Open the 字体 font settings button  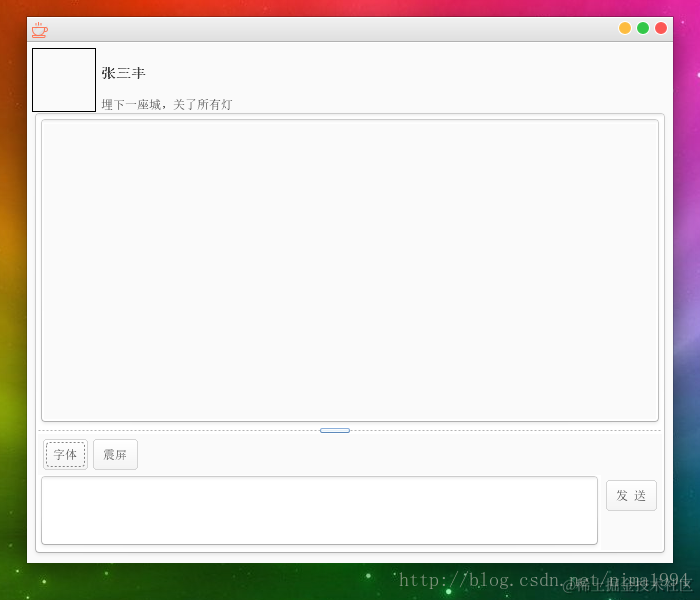click(x=66, y=454)
